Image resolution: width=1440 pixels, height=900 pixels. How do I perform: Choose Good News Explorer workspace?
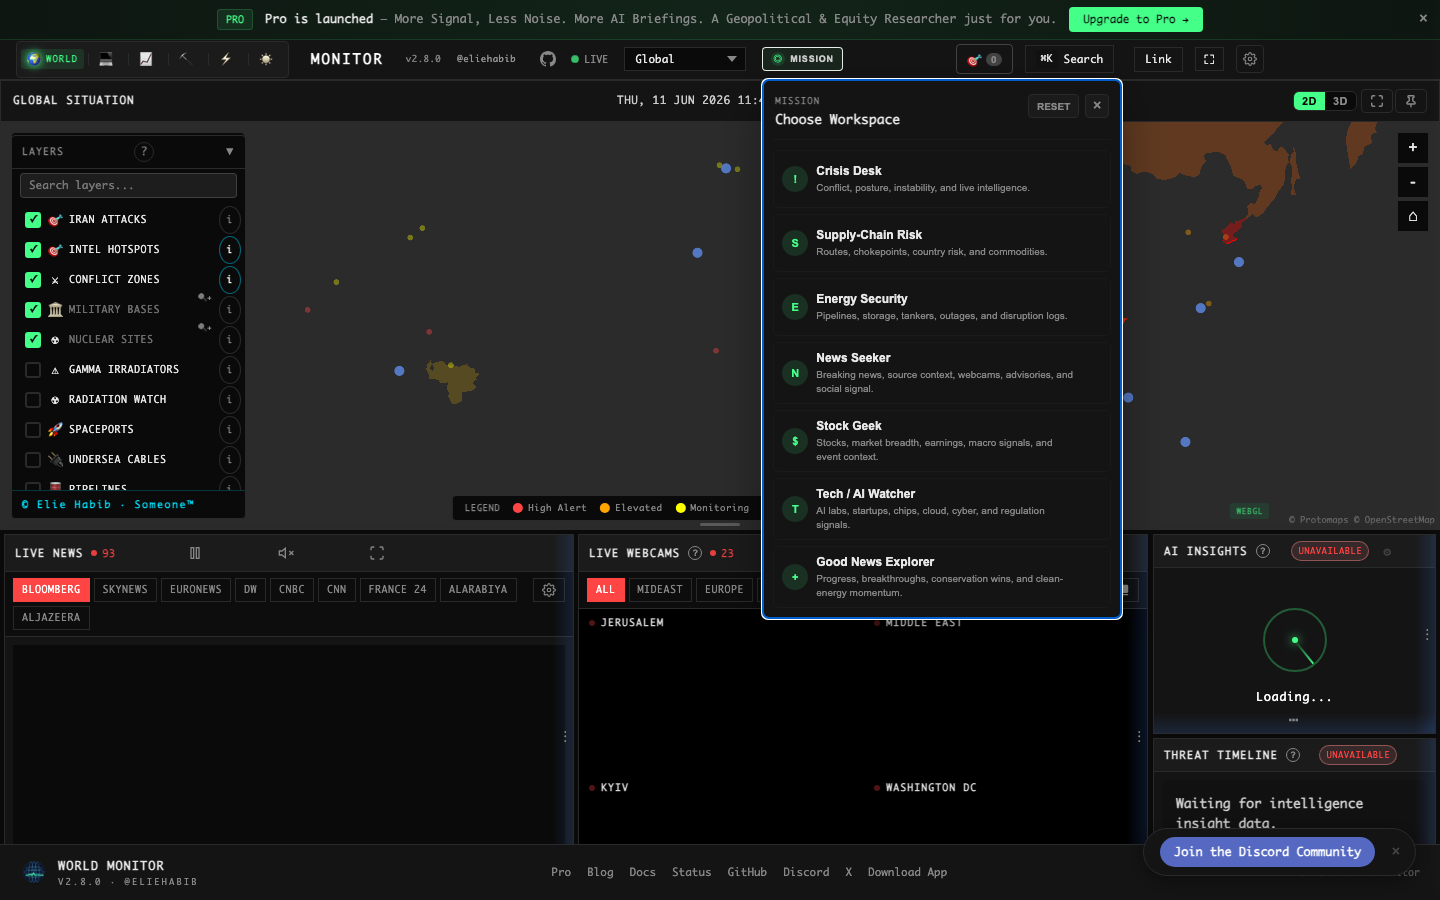tap(941, 577)
